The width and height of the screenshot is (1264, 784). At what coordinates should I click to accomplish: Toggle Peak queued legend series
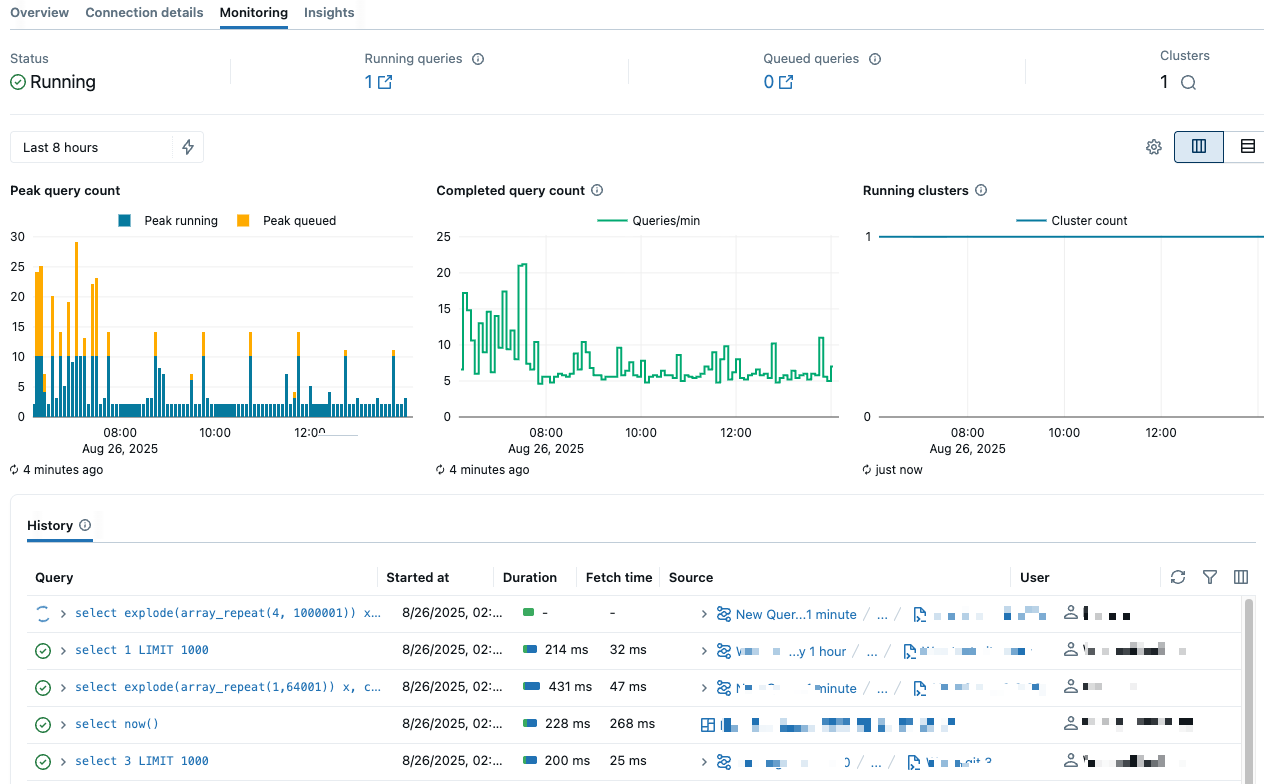286,221
